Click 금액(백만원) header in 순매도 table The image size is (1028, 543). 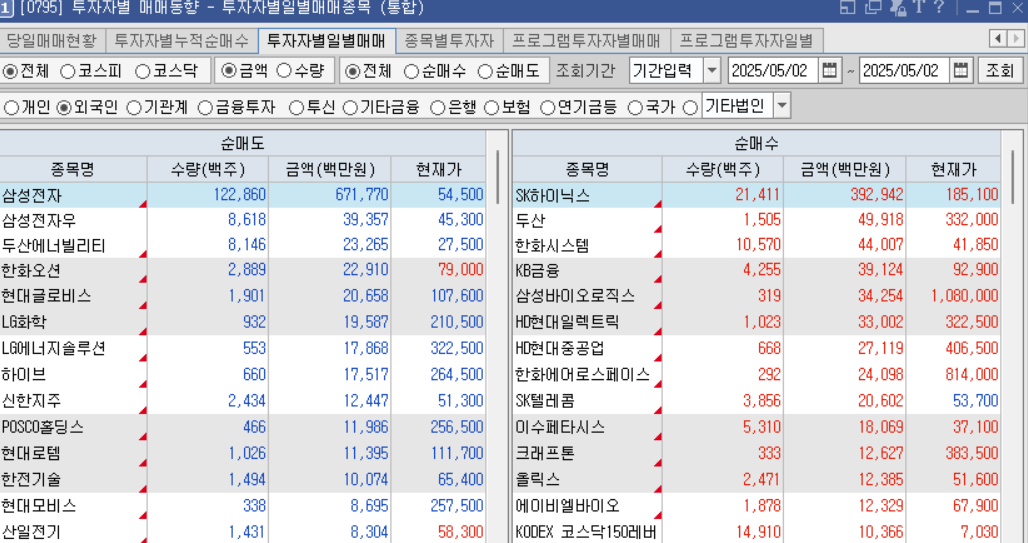pos(330,170)
